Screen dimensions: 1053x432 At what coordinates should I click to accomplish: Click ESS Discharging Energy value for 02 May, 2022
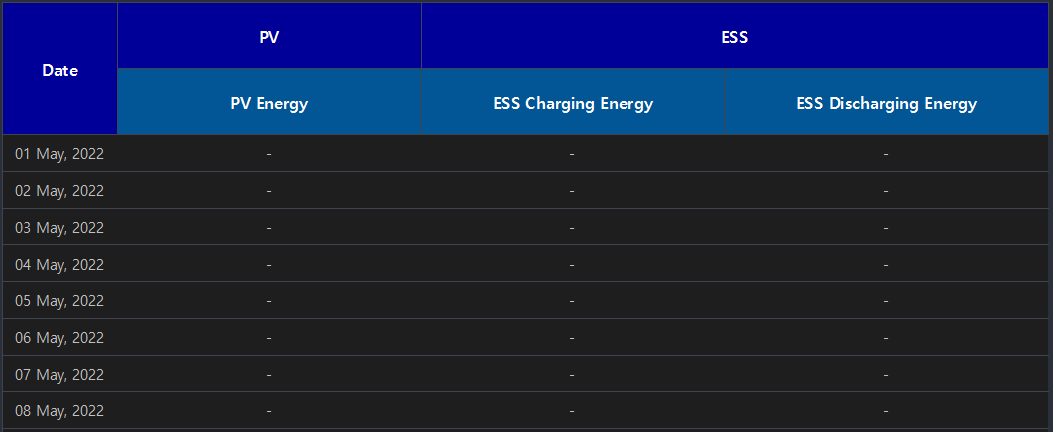click(886, 191)
